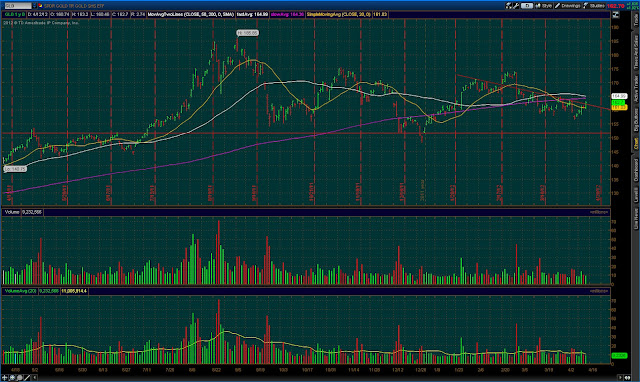
Task: Select the pan crosshair tool at bottom left
Action: click(5, 378)
